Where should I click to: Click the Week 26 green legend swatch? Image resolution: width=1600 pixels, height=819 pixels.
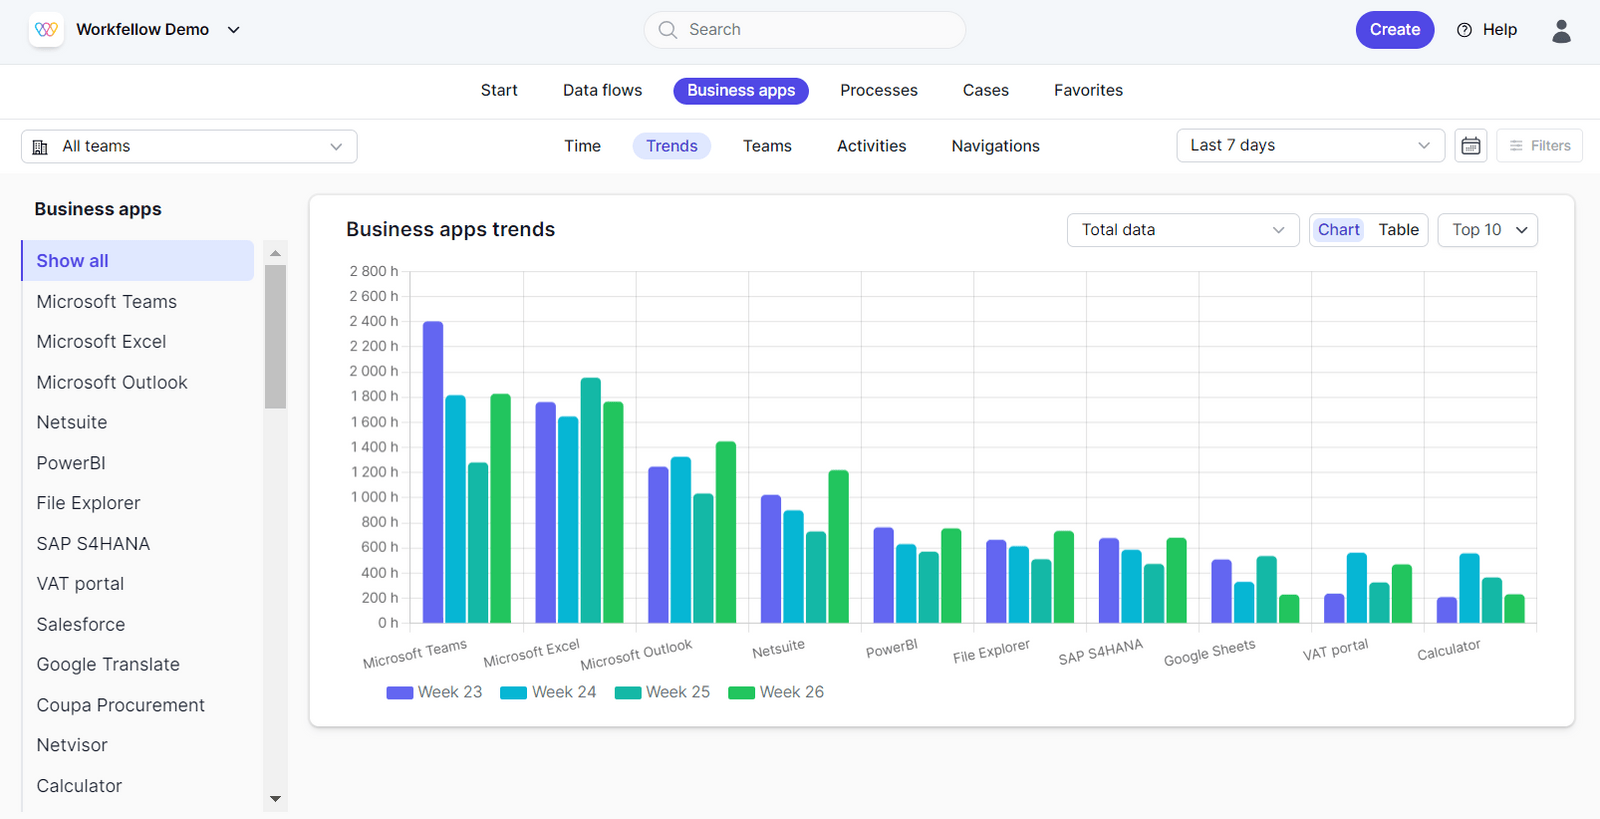tap(741, 693)
